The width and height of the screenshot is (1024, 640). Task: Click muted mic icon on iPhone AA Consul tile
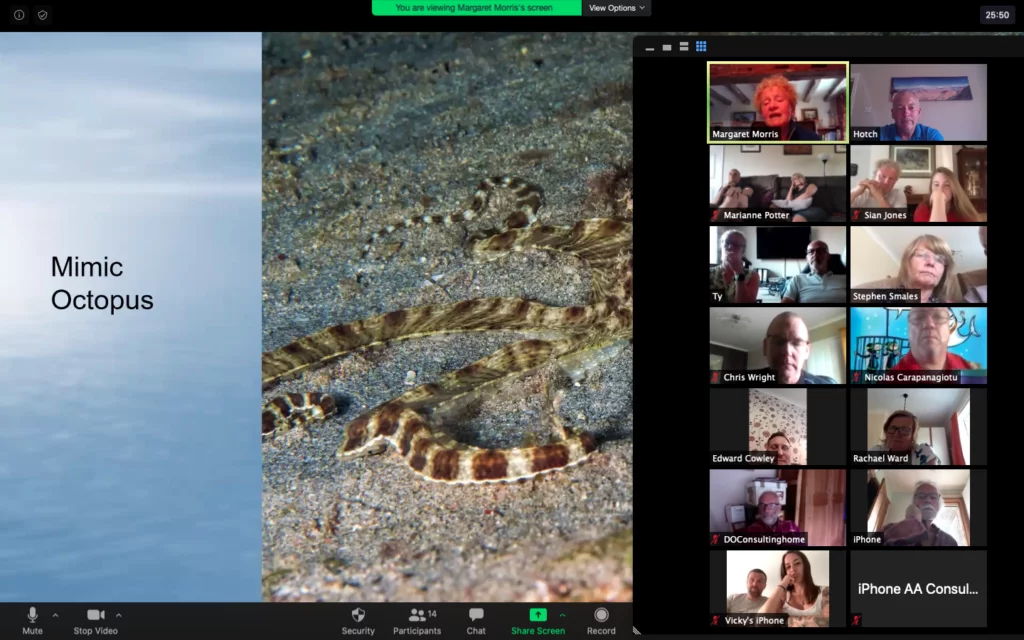(x=856, y=620)
